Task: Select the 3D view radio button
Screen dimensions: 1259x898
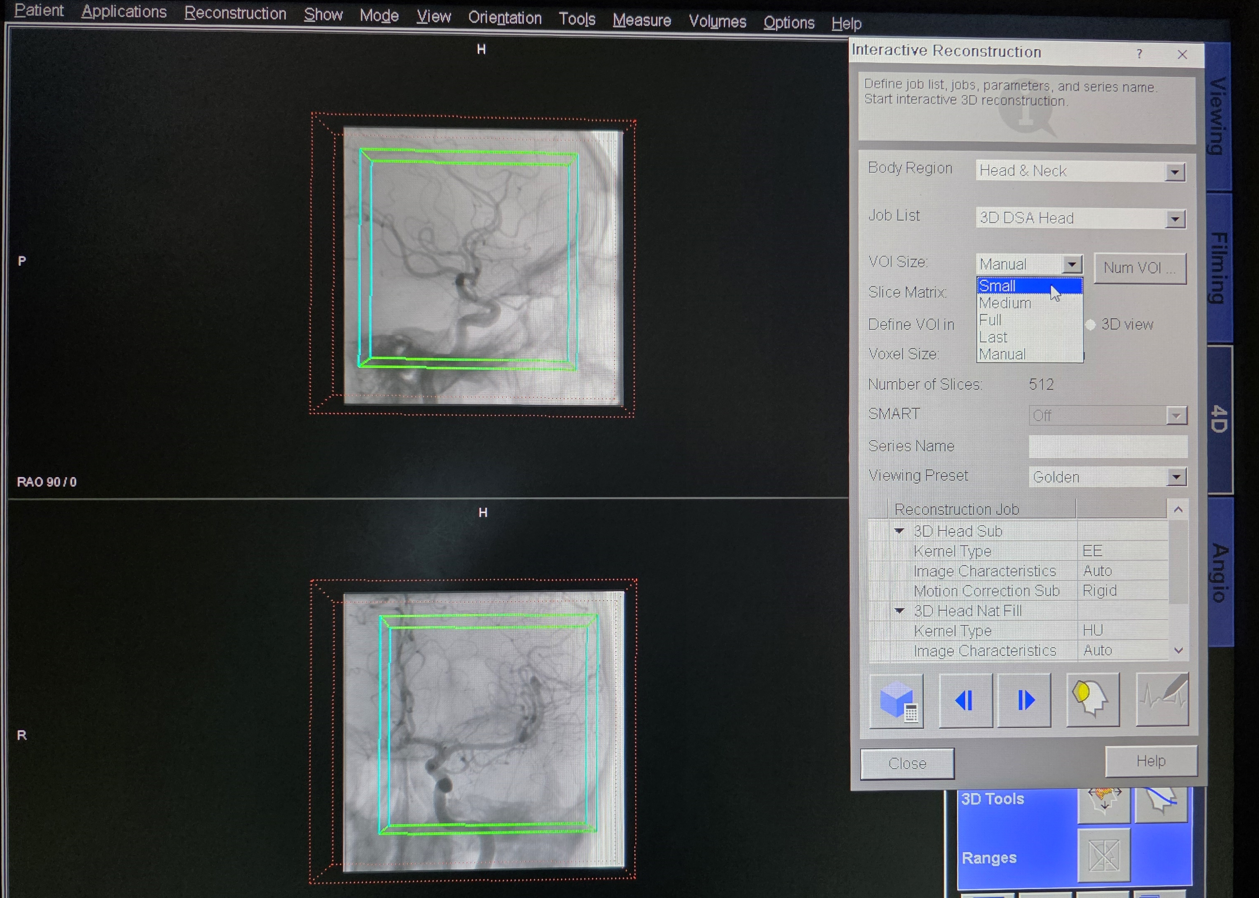Action: pyautogui.click(x=1091, y=325)
